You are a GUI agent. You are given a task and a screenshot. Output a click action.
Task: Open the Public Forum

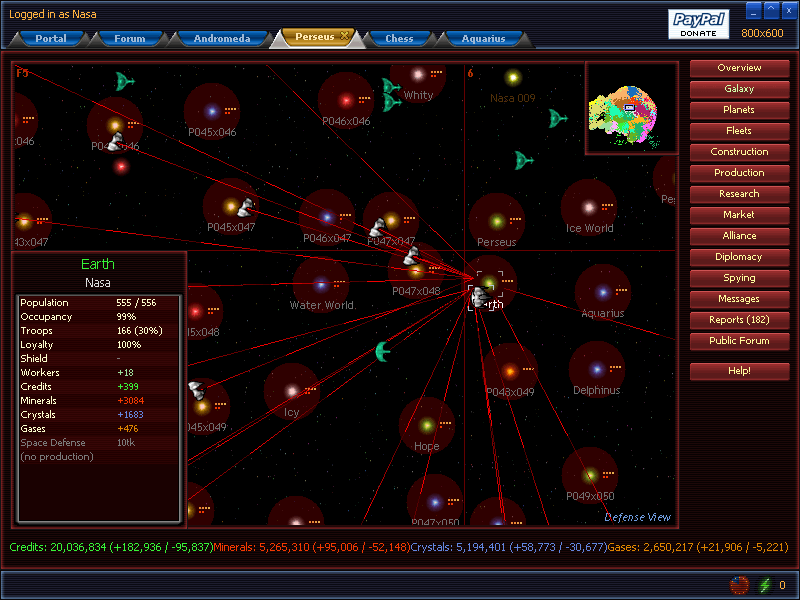coord(739,341)
